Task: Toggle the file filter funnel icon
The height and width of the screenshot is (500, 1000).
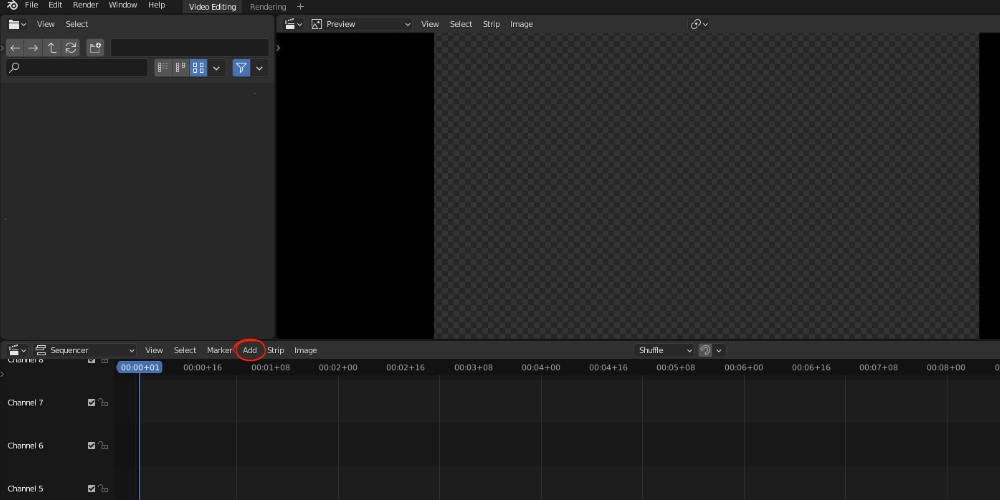Action: click(241, 68)
